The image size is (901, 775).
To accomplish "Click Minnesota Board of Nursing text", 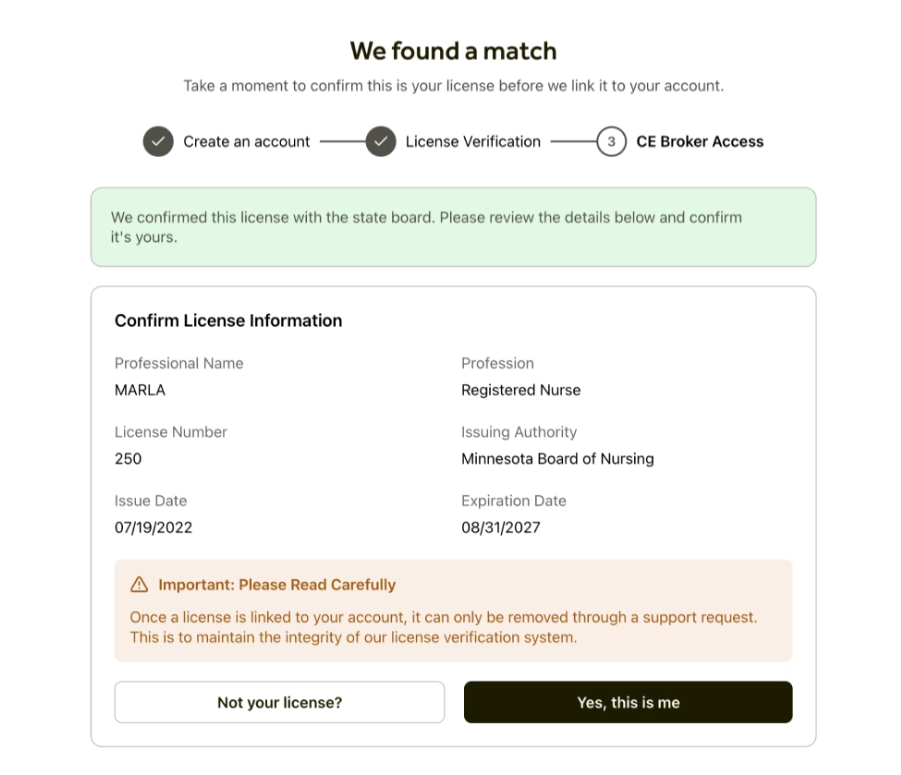I will coord(557,459).
